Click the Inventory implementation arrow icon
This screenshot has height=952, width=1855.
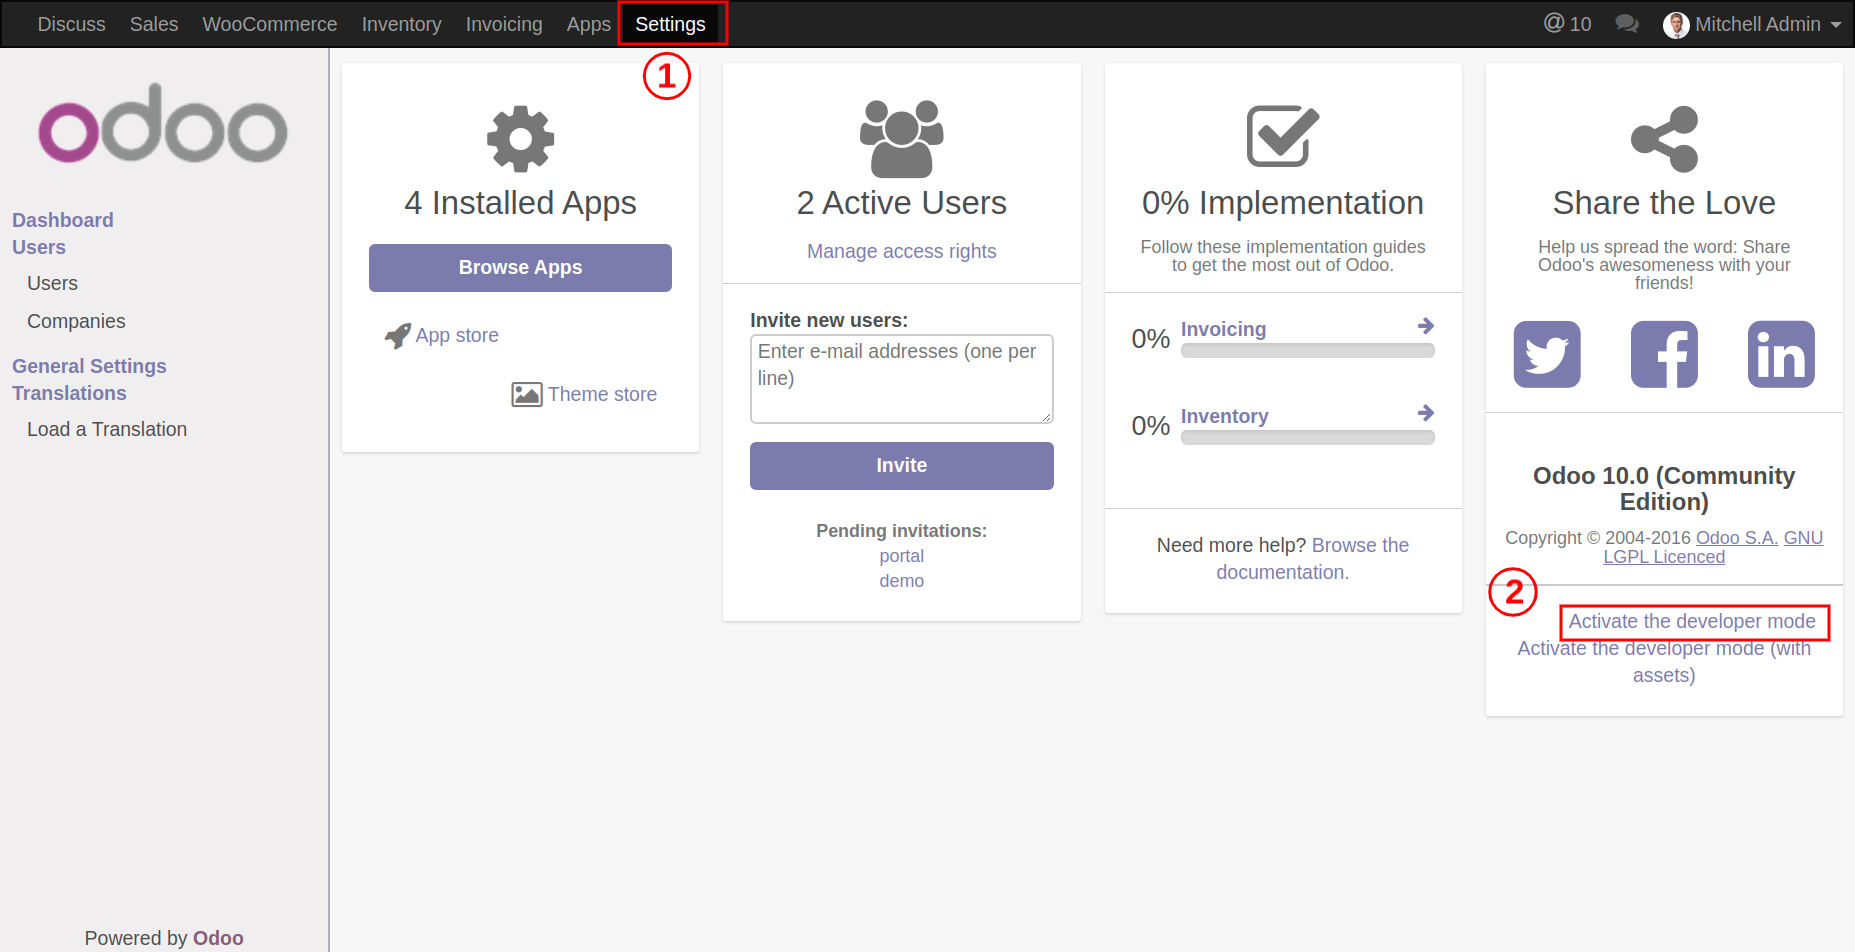pos(1426,413)
